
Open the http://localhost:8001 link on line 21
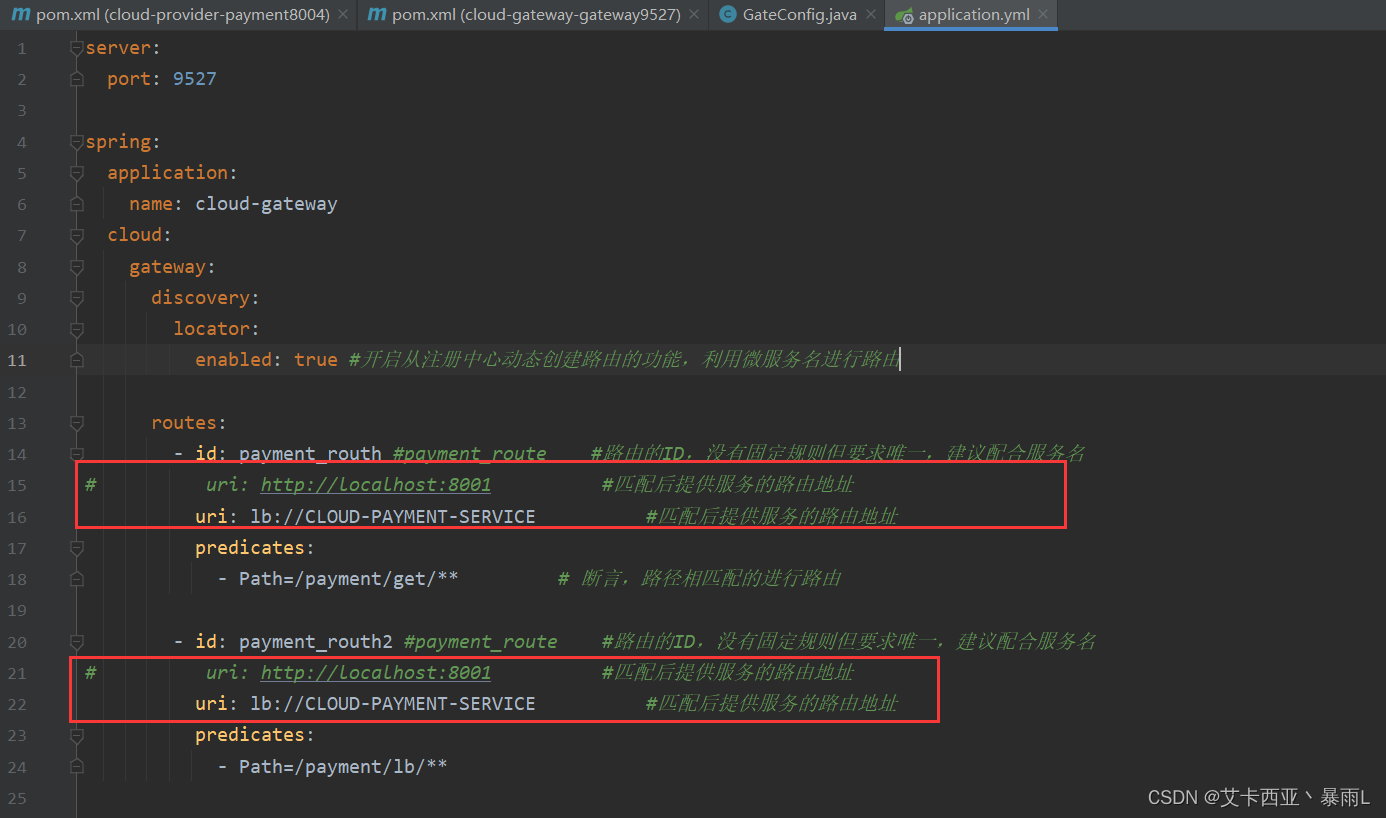click(376, 673)
